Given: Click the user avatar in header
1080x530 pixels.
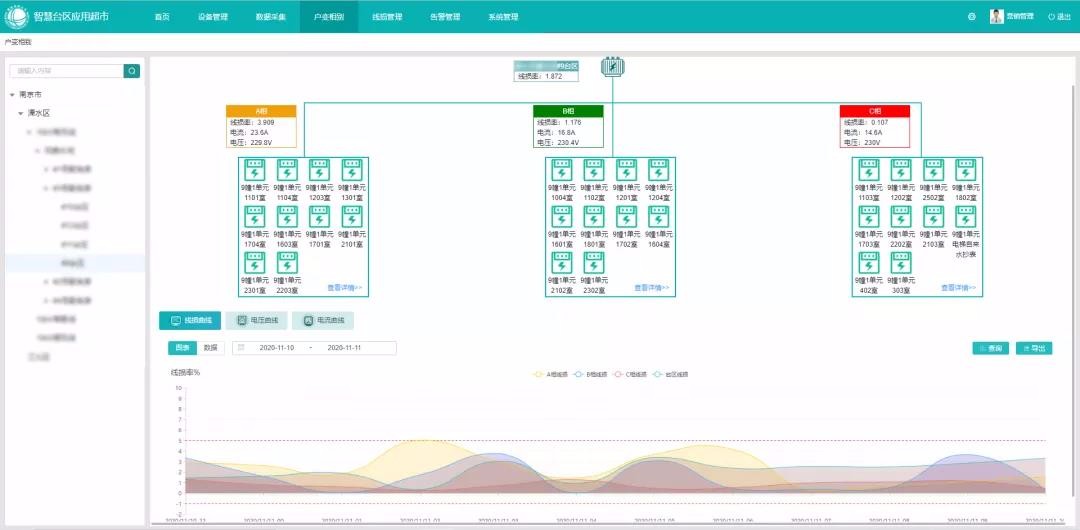Looking at the screenshot, I should (996, 16).
